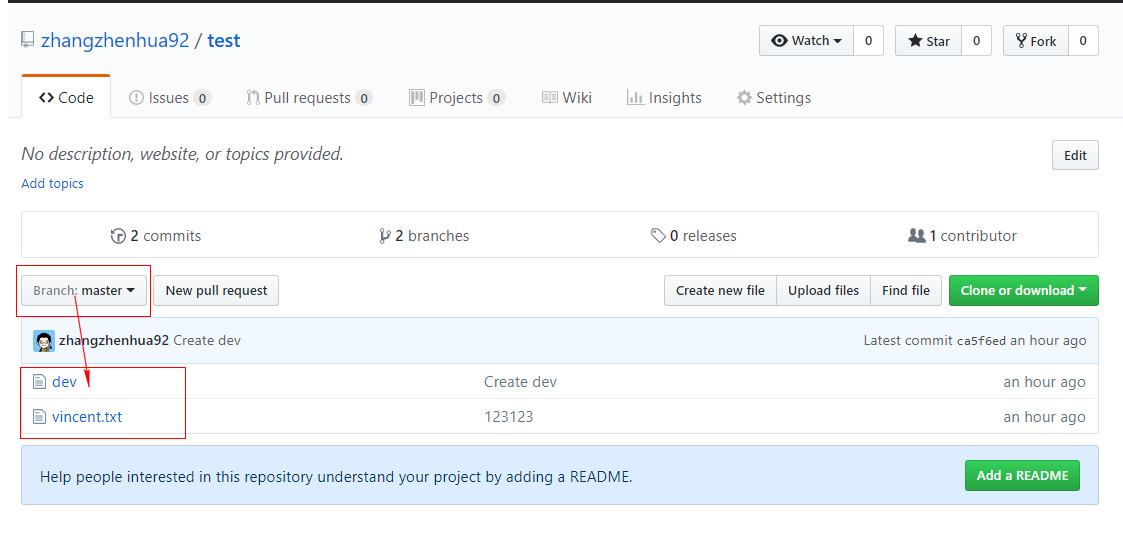Go to the Settings tab
The width and height of the screenshot is (1123, 537).
(x=774, y=98)
